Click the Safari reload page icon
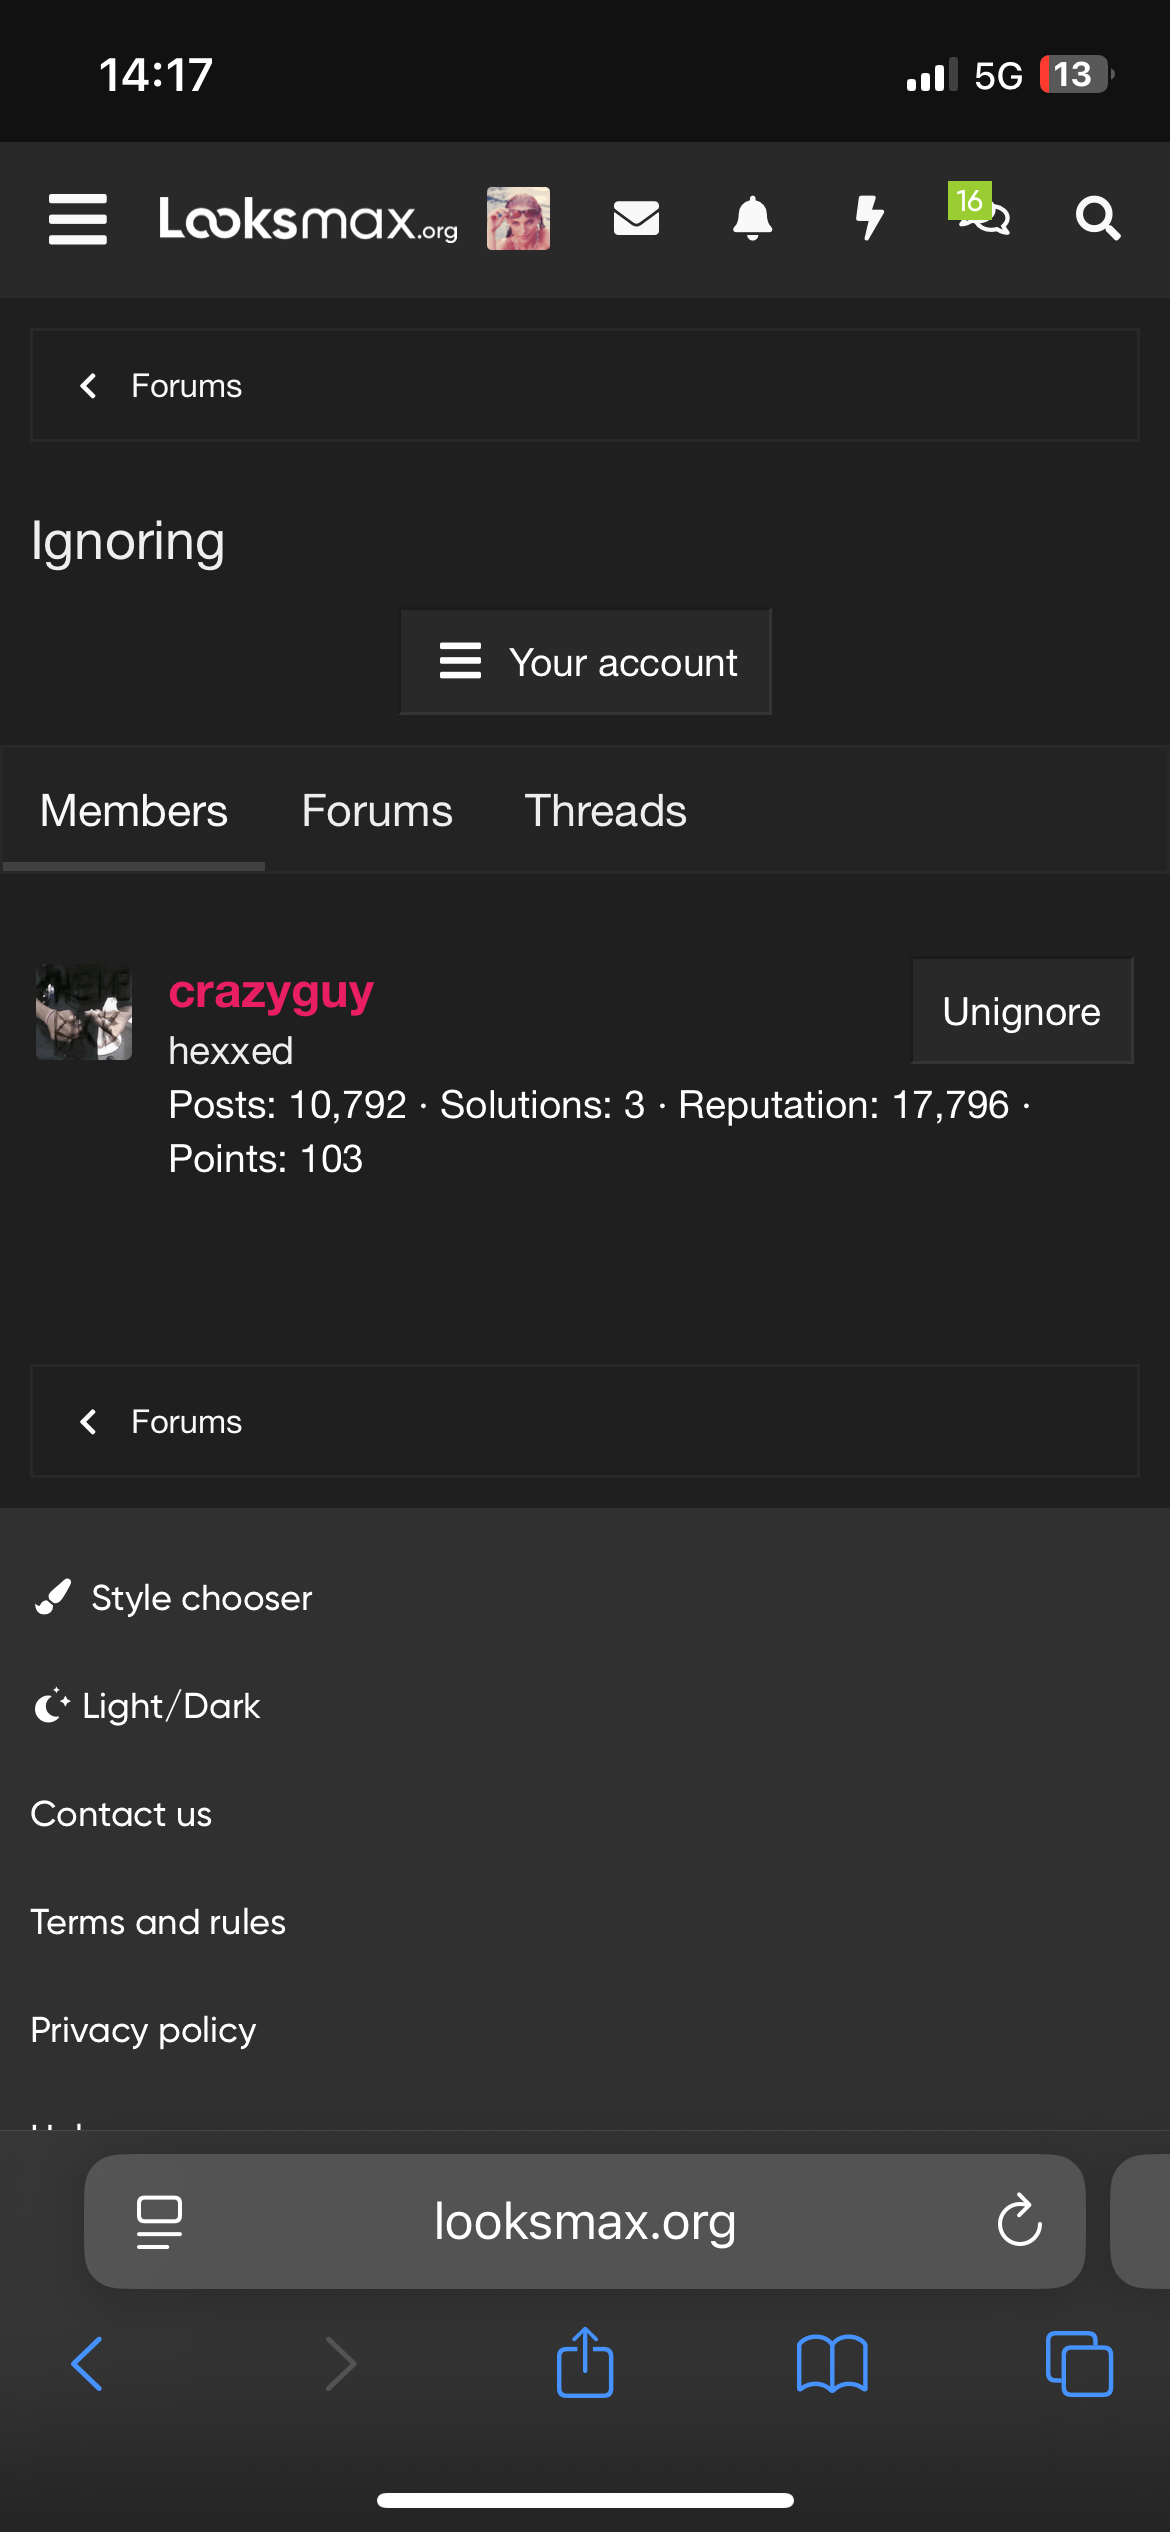The width and height of the screenshot is (1170, 2532). [1019, 2221]
